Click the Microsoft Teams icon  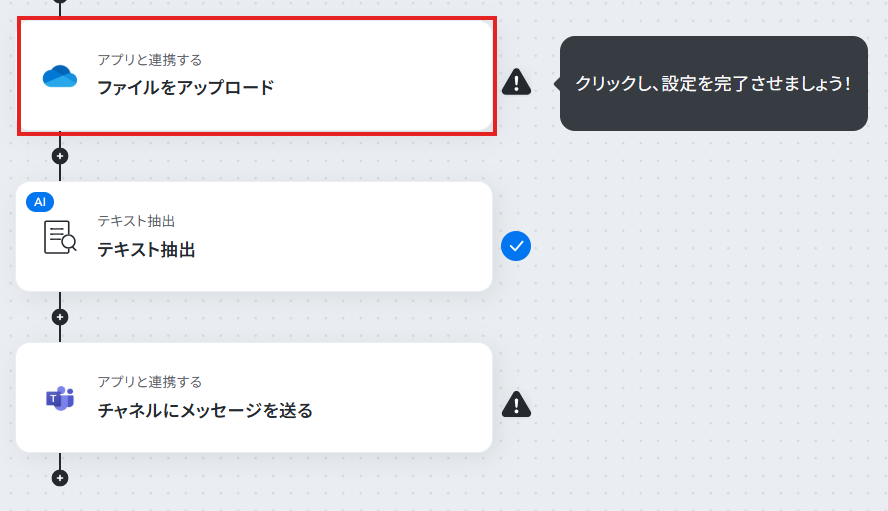(x=60, y=398)
